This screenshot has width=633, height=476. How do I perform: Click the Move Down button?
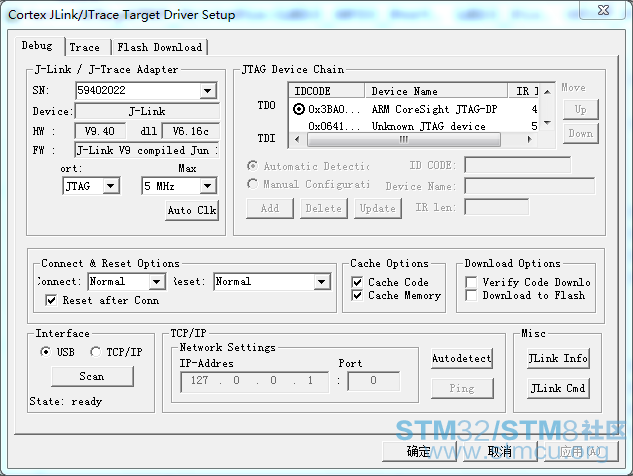click(581, 134)
